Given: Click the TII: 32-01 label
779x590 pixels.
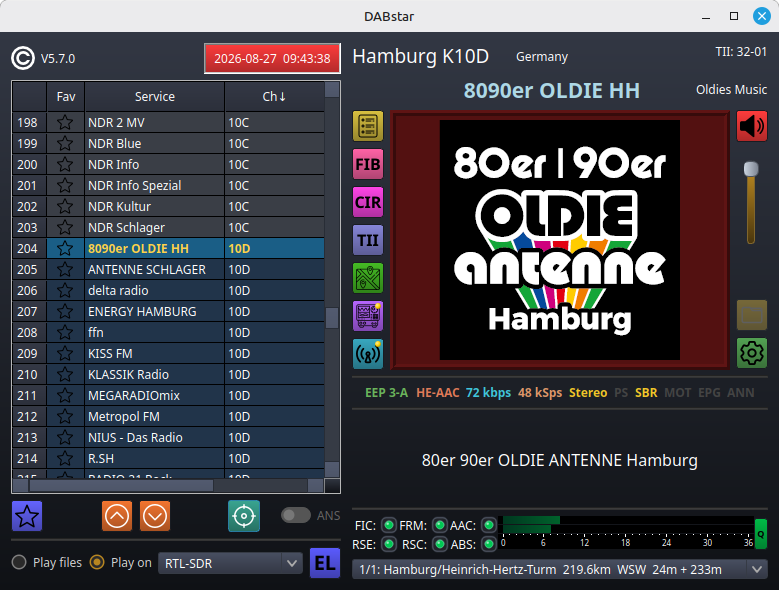Looking at the screenshot, I should tap(741, 52).
